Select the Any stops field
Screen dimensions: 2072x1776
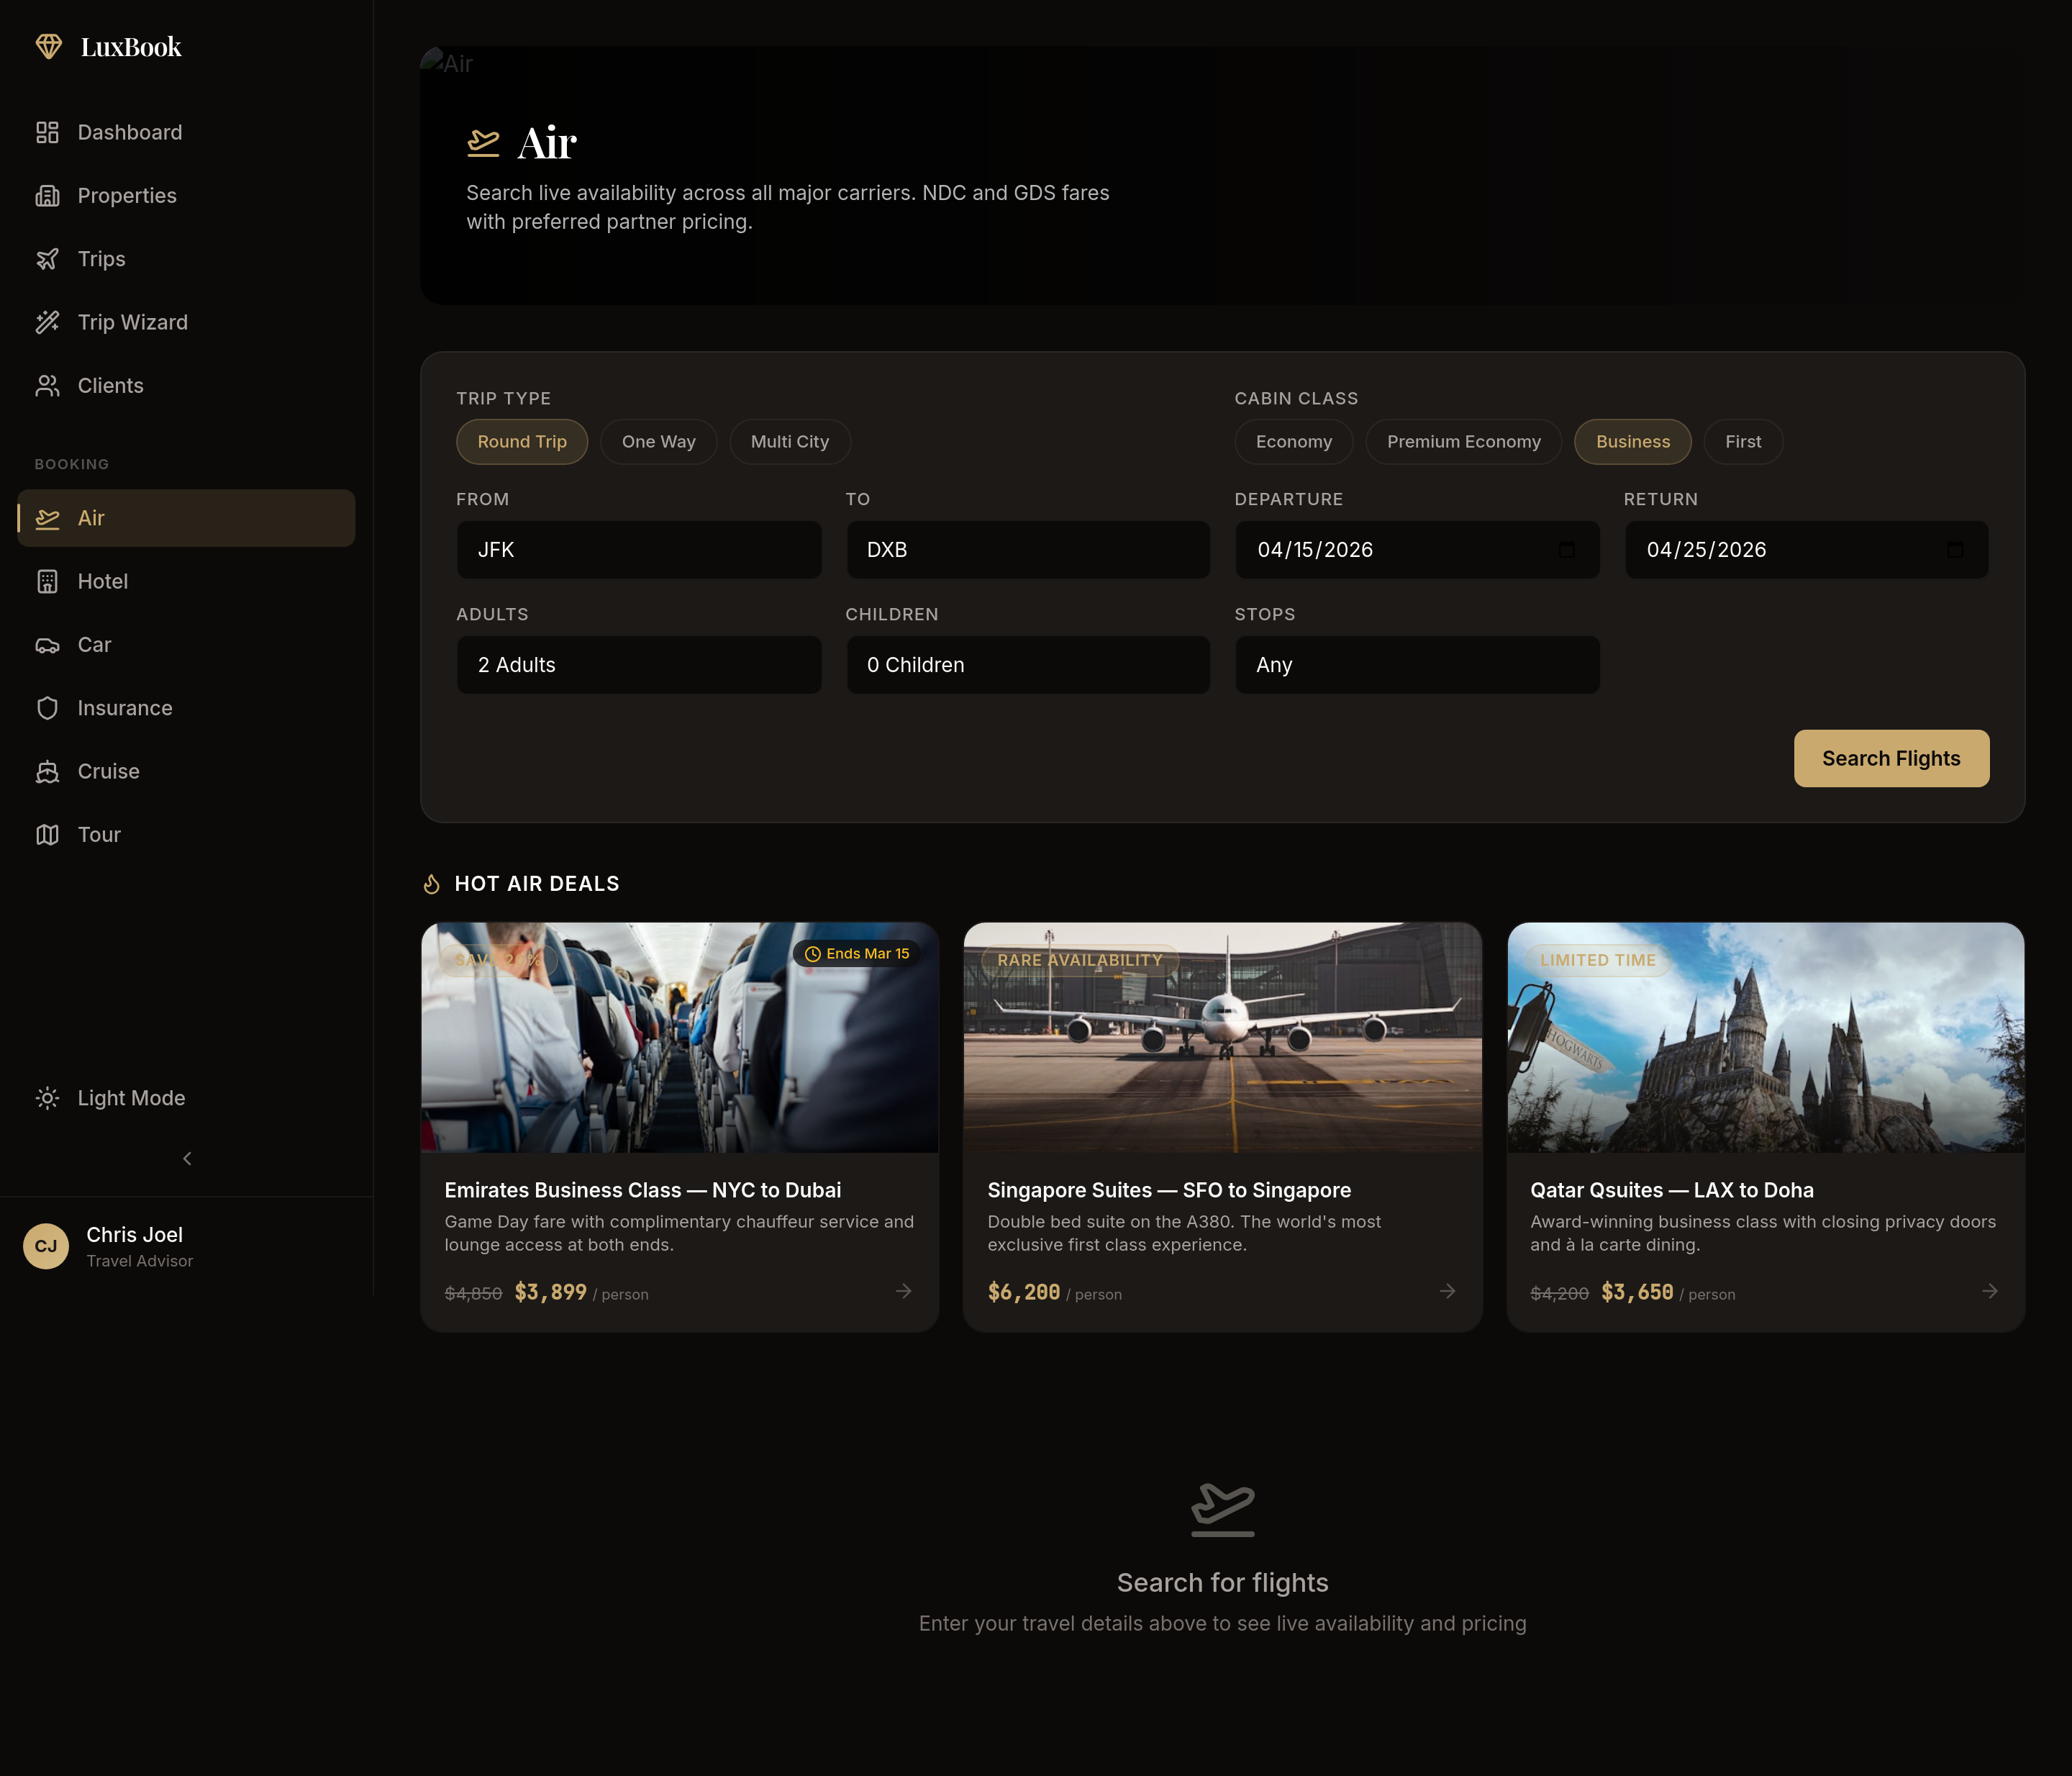[1416, 664]
